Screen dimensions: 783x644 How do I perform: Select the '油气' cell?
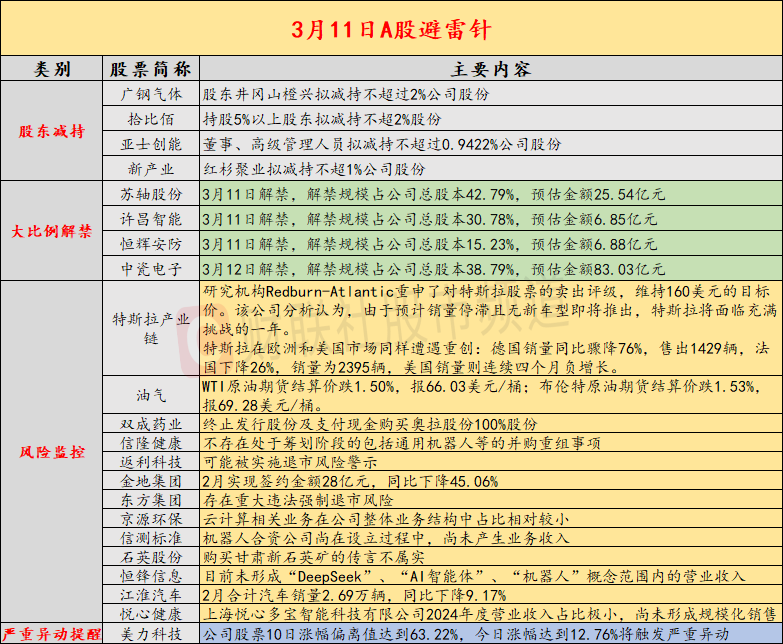(151, 395)
